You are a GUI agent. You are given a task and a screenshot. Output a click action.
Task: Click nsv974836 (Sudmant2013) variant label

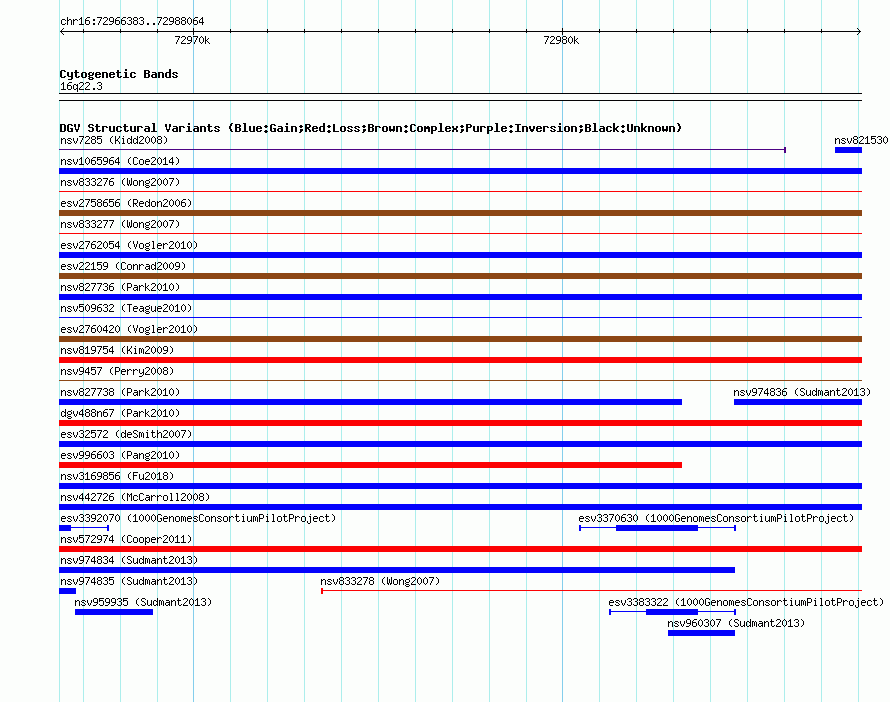pos(801,392)
